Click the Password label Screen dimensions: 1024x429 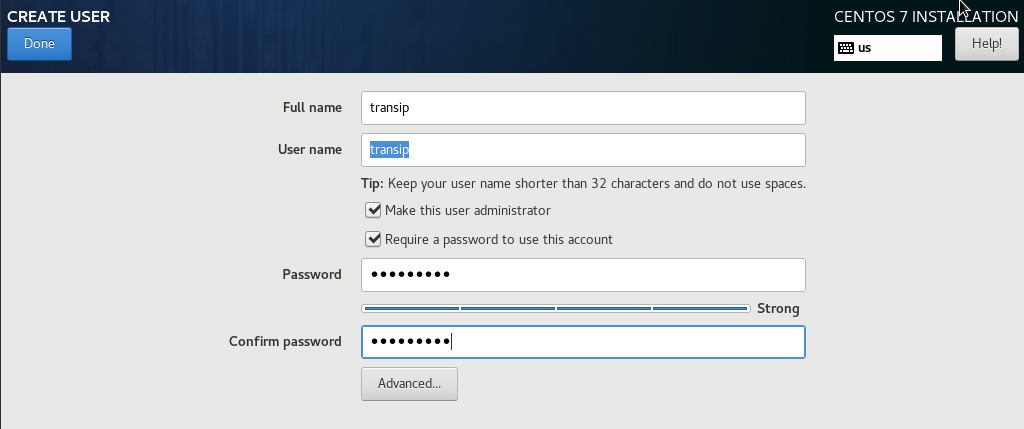pyautogui.click(x=312, y=274)
